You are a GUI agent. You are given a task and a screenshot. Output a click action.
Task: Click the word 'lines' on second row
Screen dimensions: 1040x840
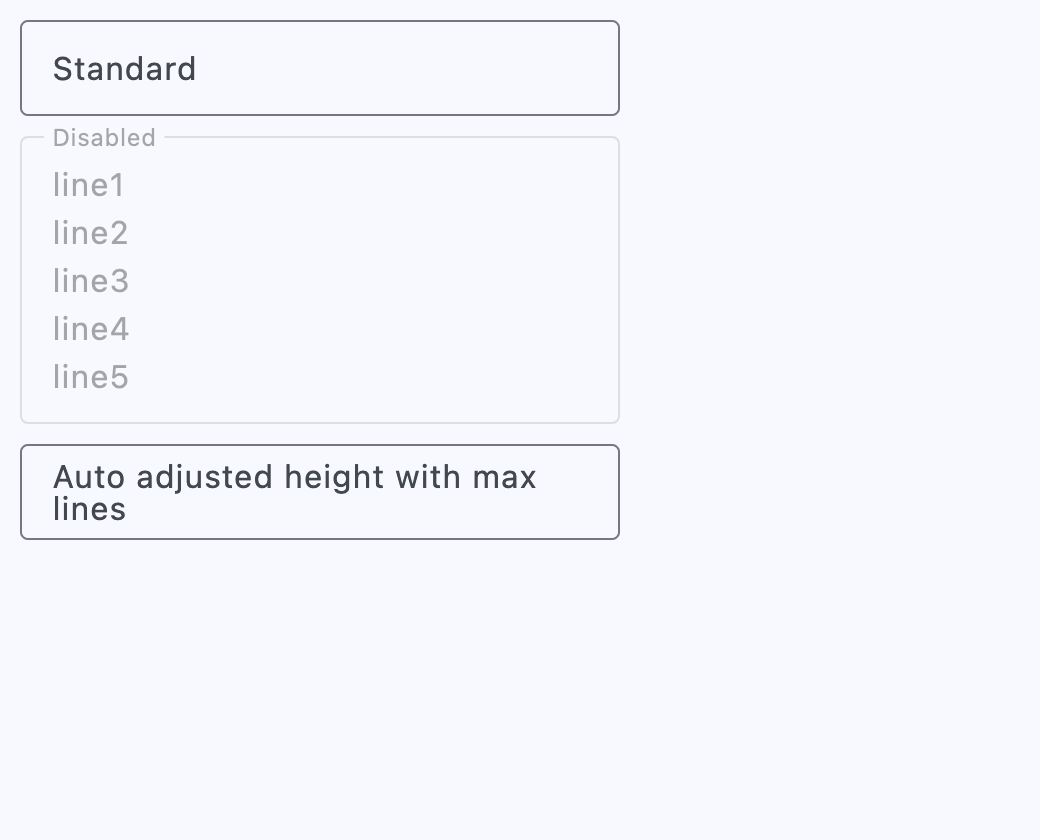[90, 509]
